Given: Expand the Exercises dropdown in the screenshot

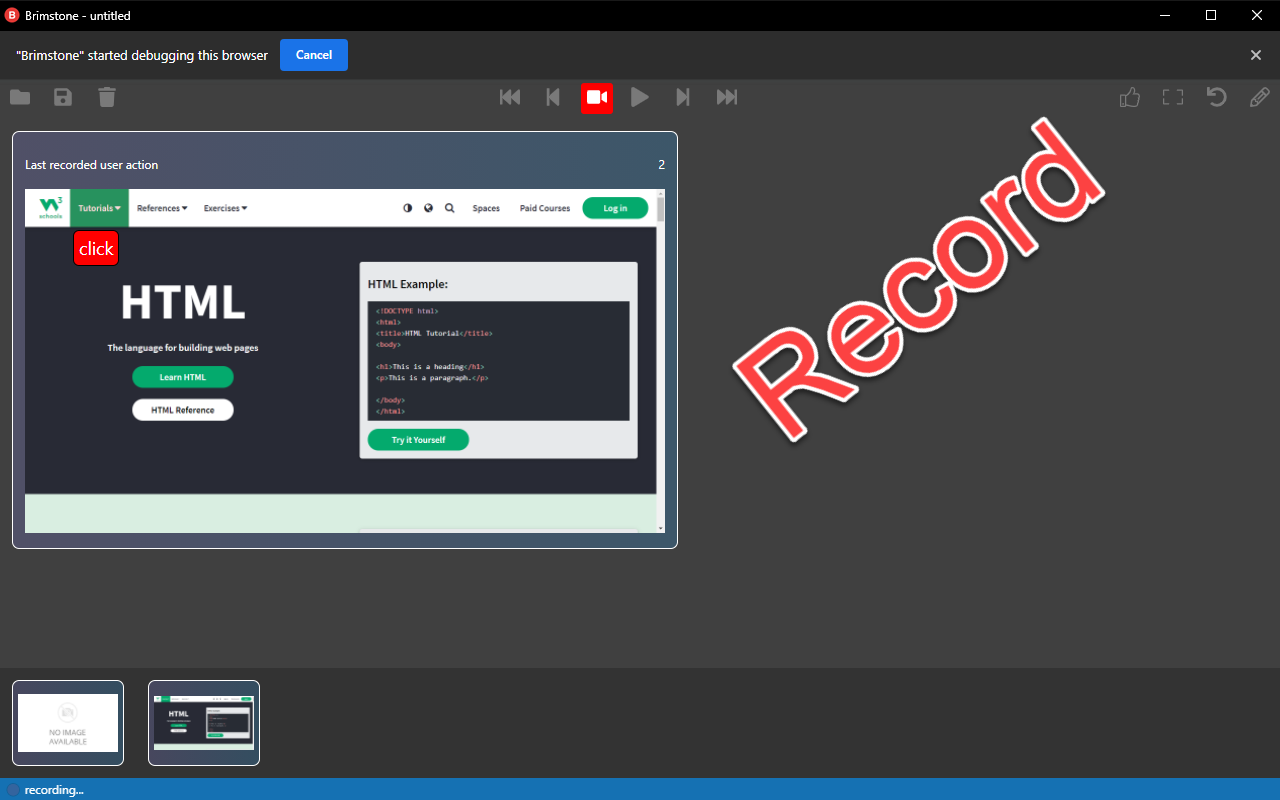Looking at the screenshot, I should (225, 208).
